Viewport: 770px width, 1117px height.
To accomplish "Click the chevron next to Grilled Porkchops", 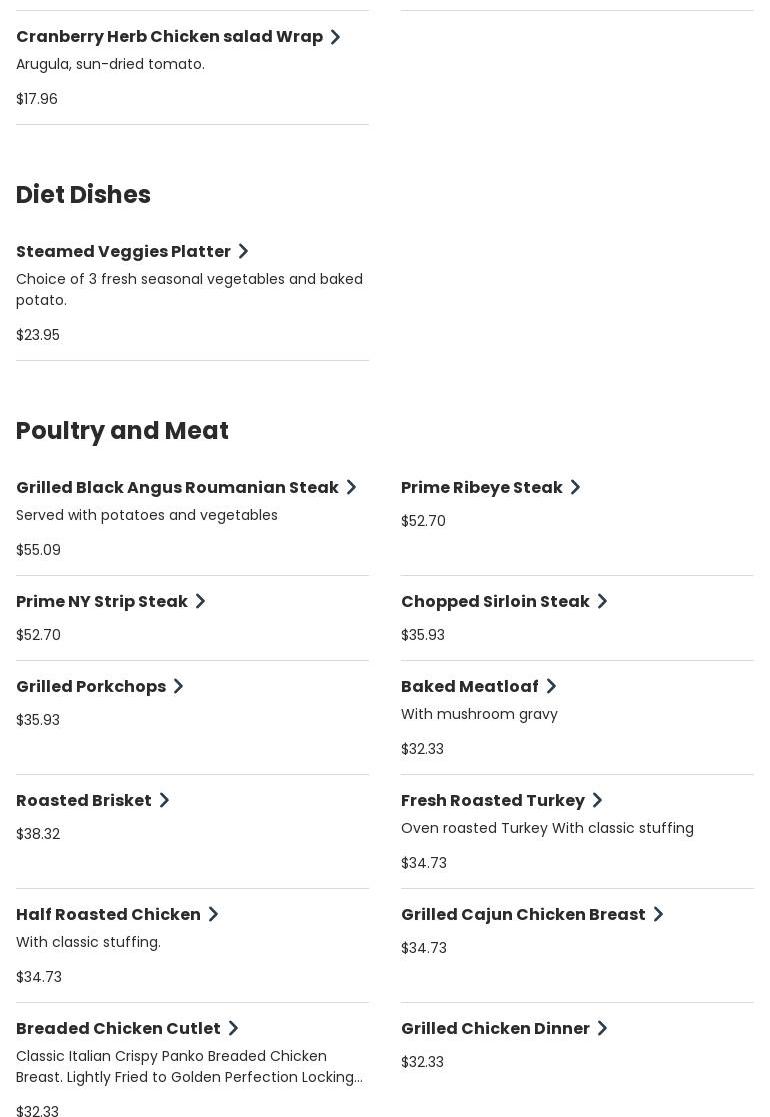I will pyautogui.click(x=179, y=687).
